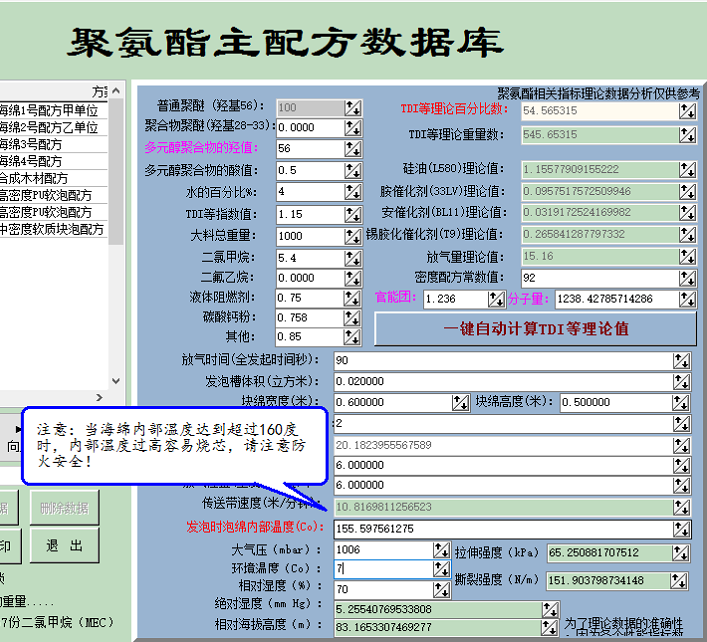
Task: Click stepper icon for 拉伸强度 (kPa)
Action: 680,553
